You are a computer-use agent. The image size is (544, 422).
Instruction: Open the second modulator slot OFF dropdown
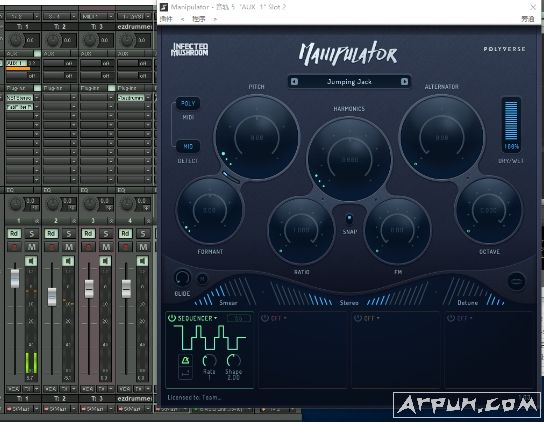pos(279,318)
